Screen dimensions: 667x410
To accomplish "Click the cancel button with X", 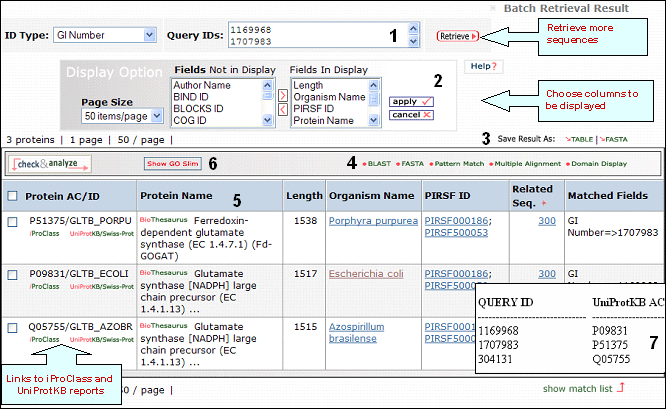I will tap(411, 115).
